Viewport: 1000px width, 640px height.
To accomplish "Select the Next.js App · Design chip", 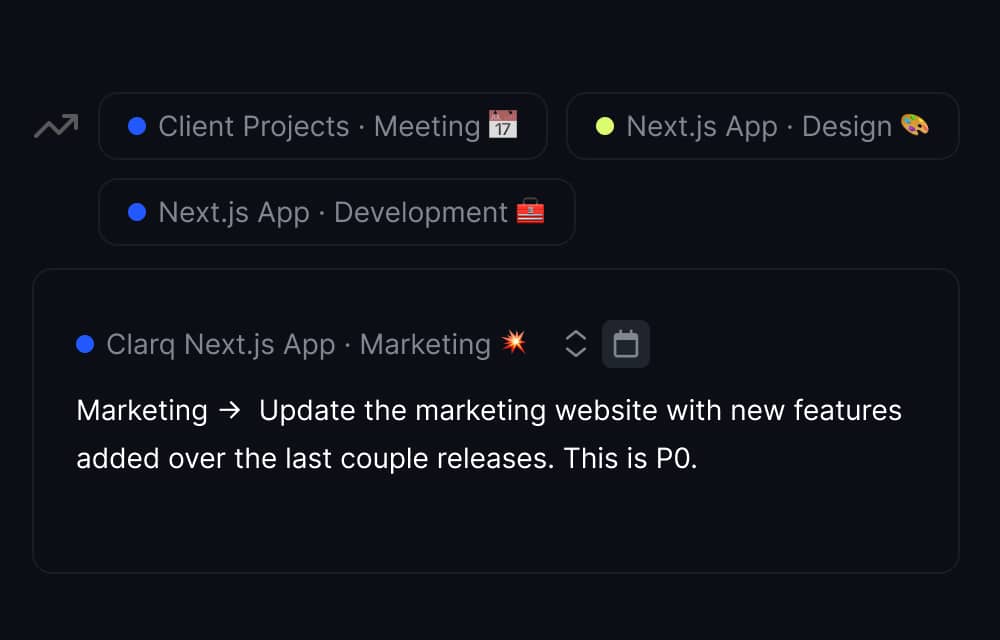I will 762,126.
